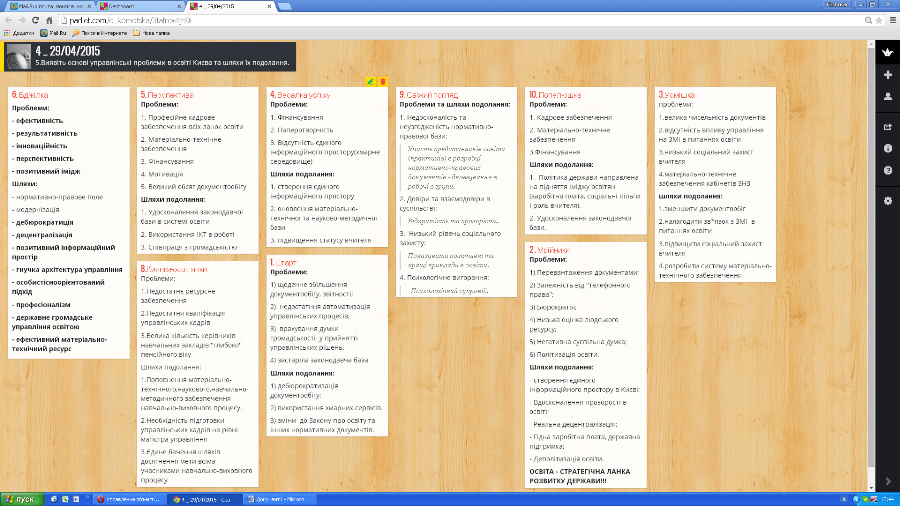The height and width of the screenshot is (506, 900).
Task: Click the Windows Start button 'пуск'
Action: (20, 498)
